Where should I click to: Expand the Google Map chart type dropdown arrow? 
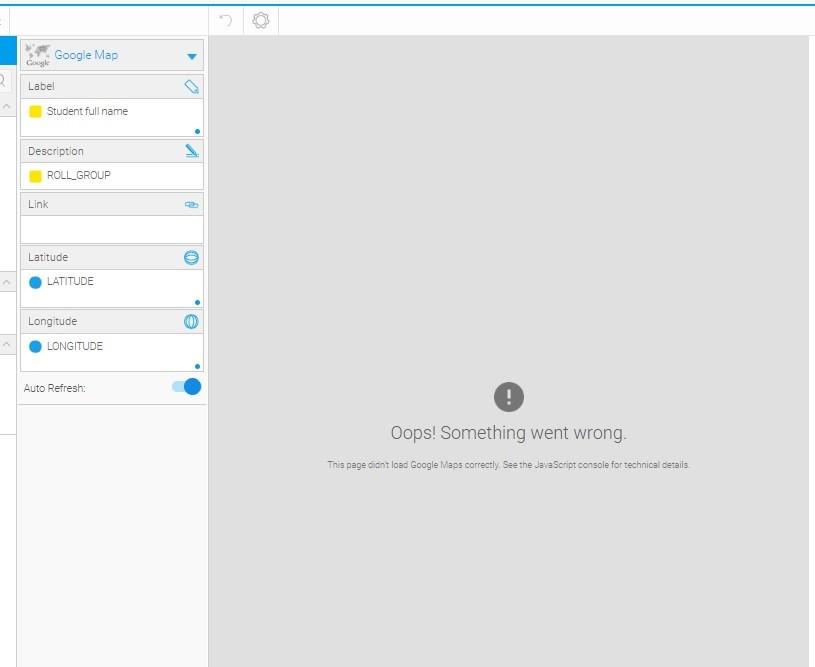(192, 56)
